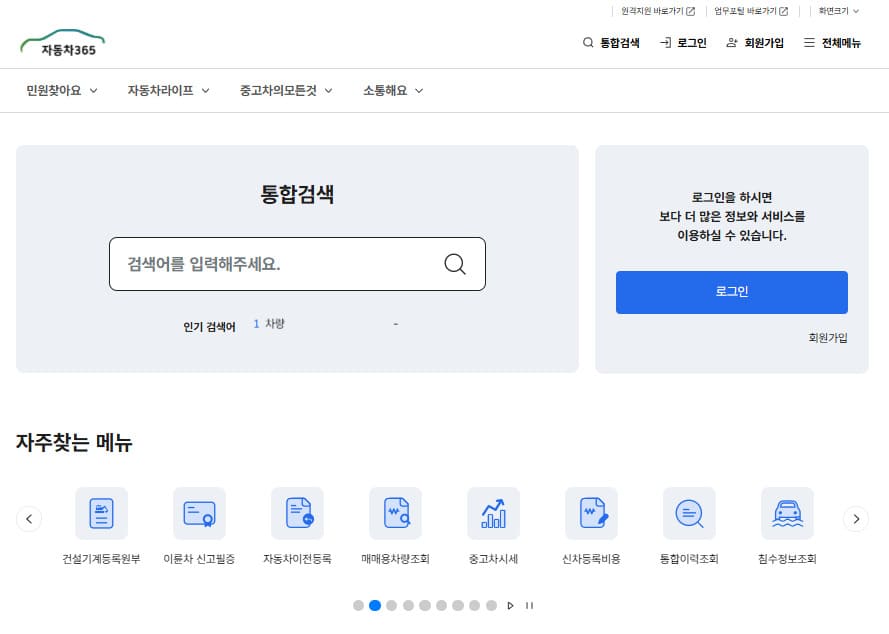The width and height of the screenshot is (889, 634).
Task: Click 전체메뉴 text in header
Action: [841, 43]
